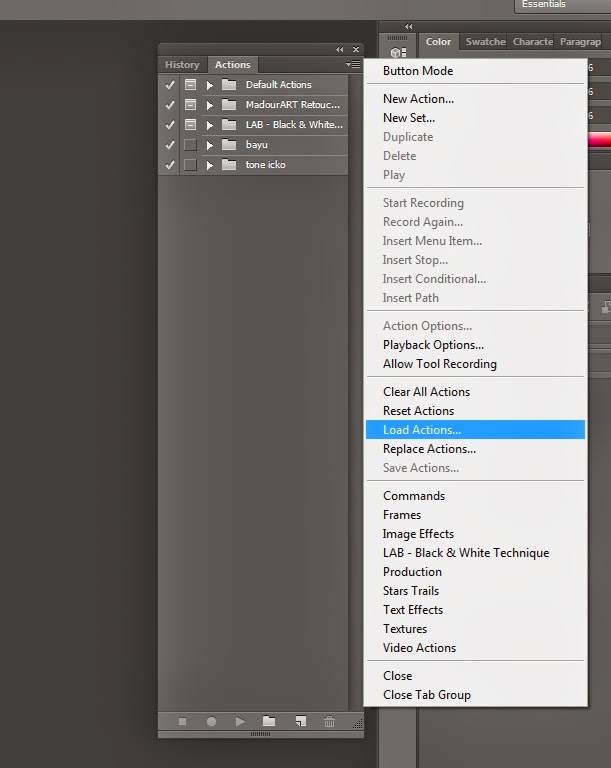611x768 pixels.
Task: Toggle checkmark for tone icko set
Action: (x=170, y=165)
